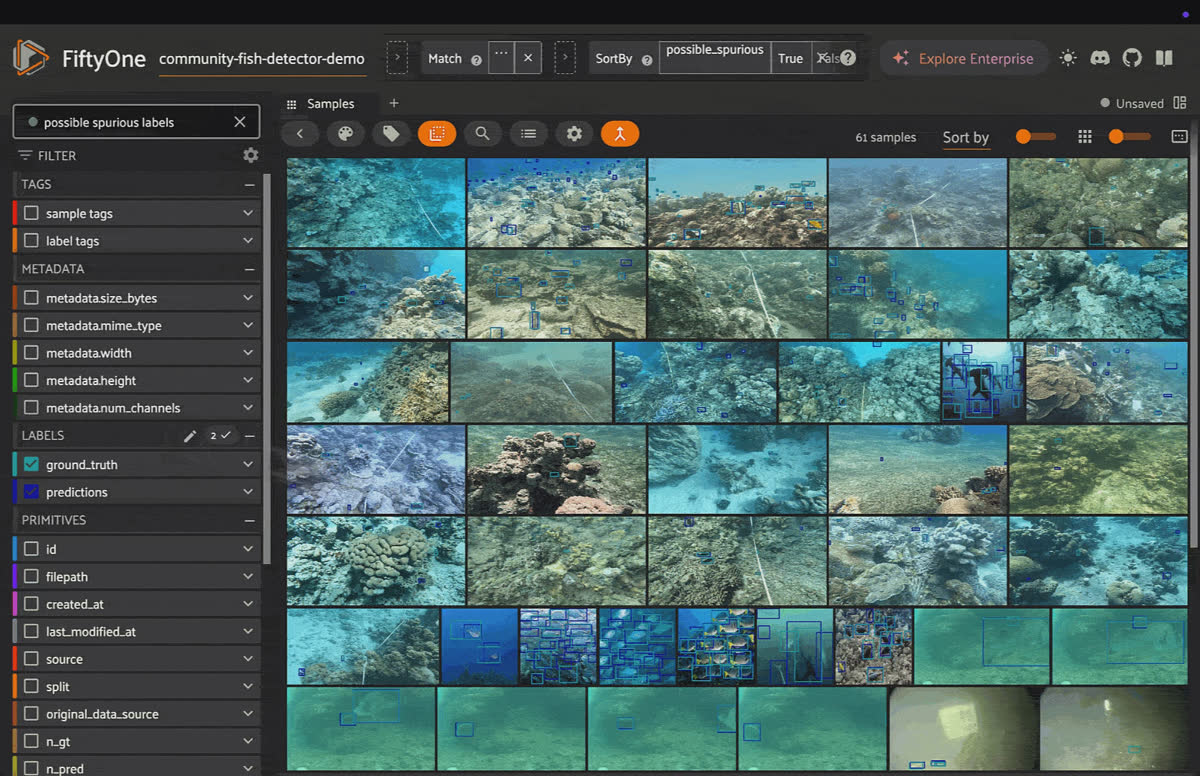The height and width of the screenshot is (776, 1200).
Task: Click the Sort by link
Action: [966, 138]
